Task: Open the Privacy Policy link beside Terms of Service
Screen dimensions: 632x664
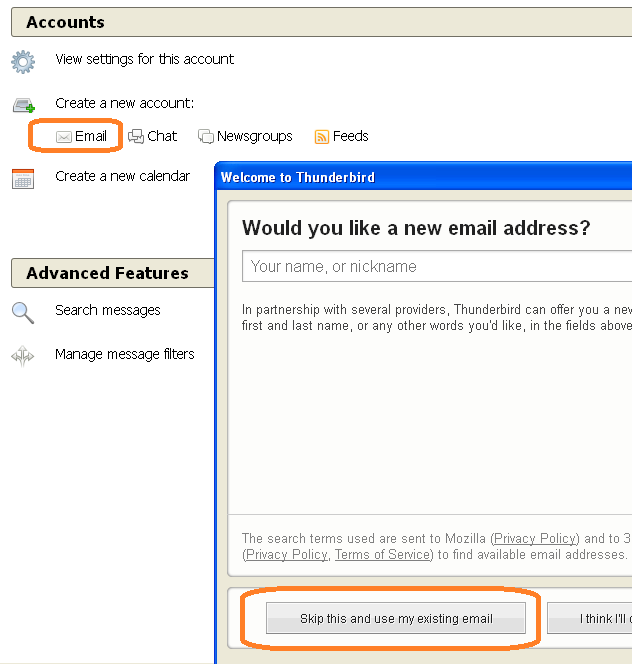Action: (x=287, y=554)
